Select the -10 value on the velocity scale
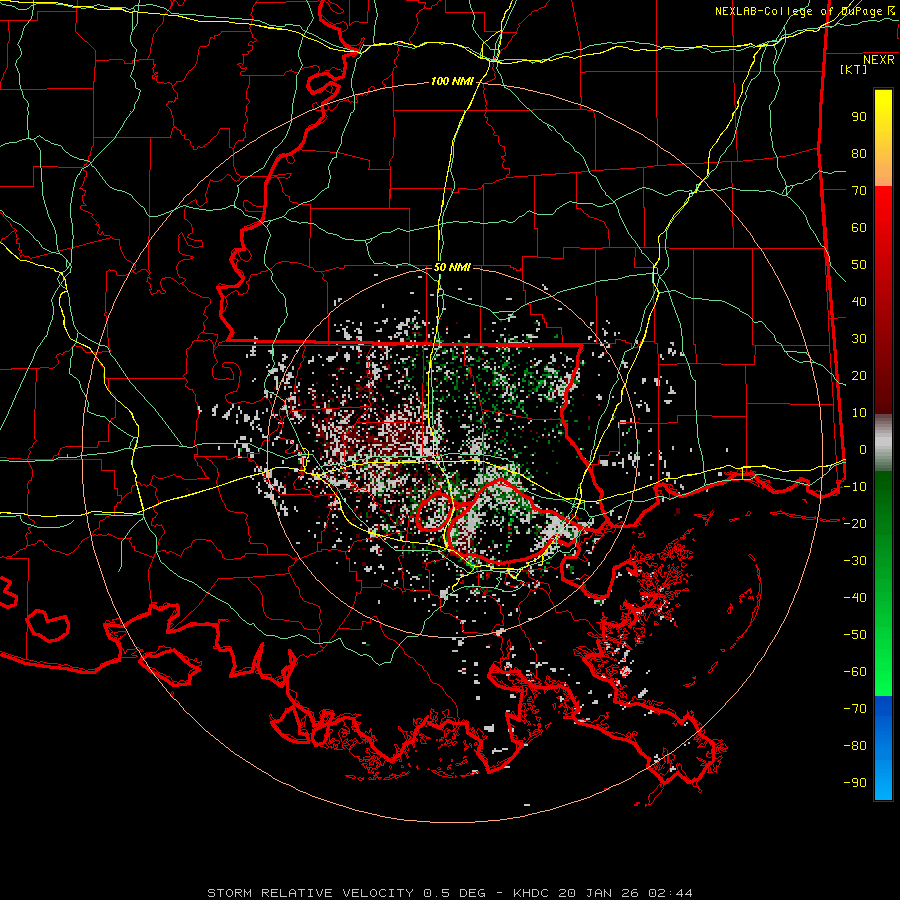 pos(855,487)
